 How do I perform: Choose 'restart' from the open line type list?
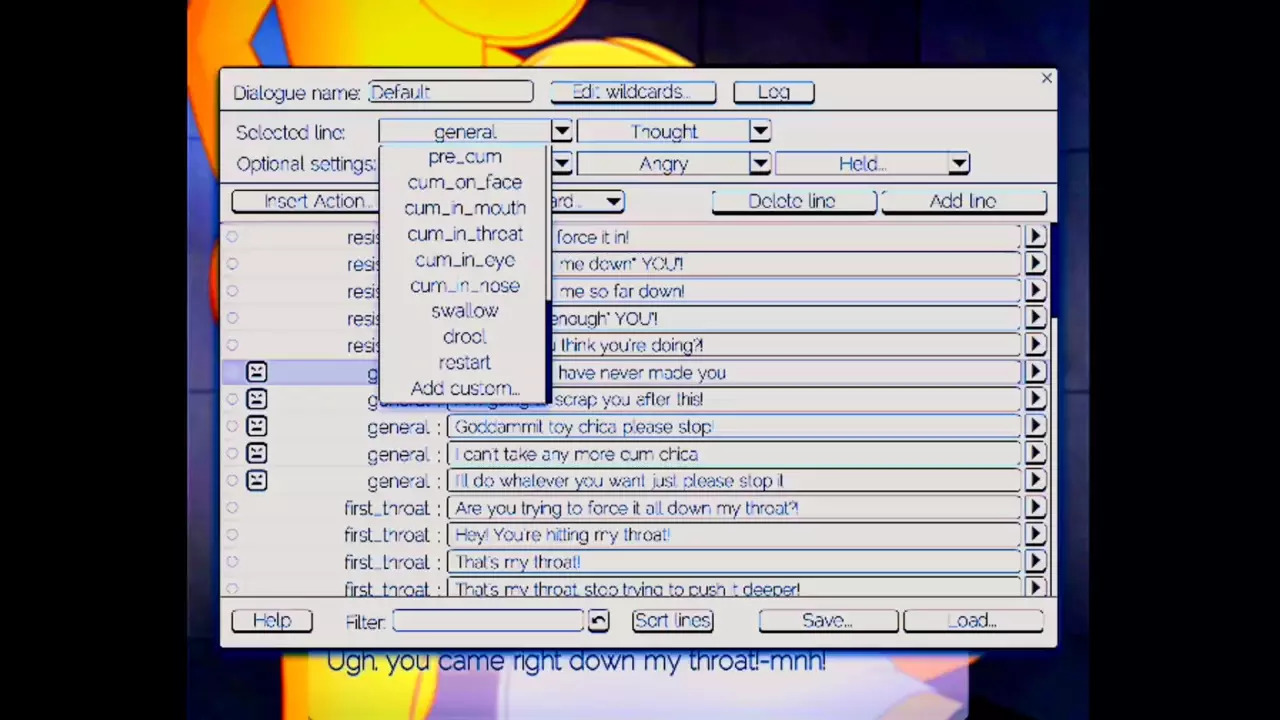coord(465,362)
